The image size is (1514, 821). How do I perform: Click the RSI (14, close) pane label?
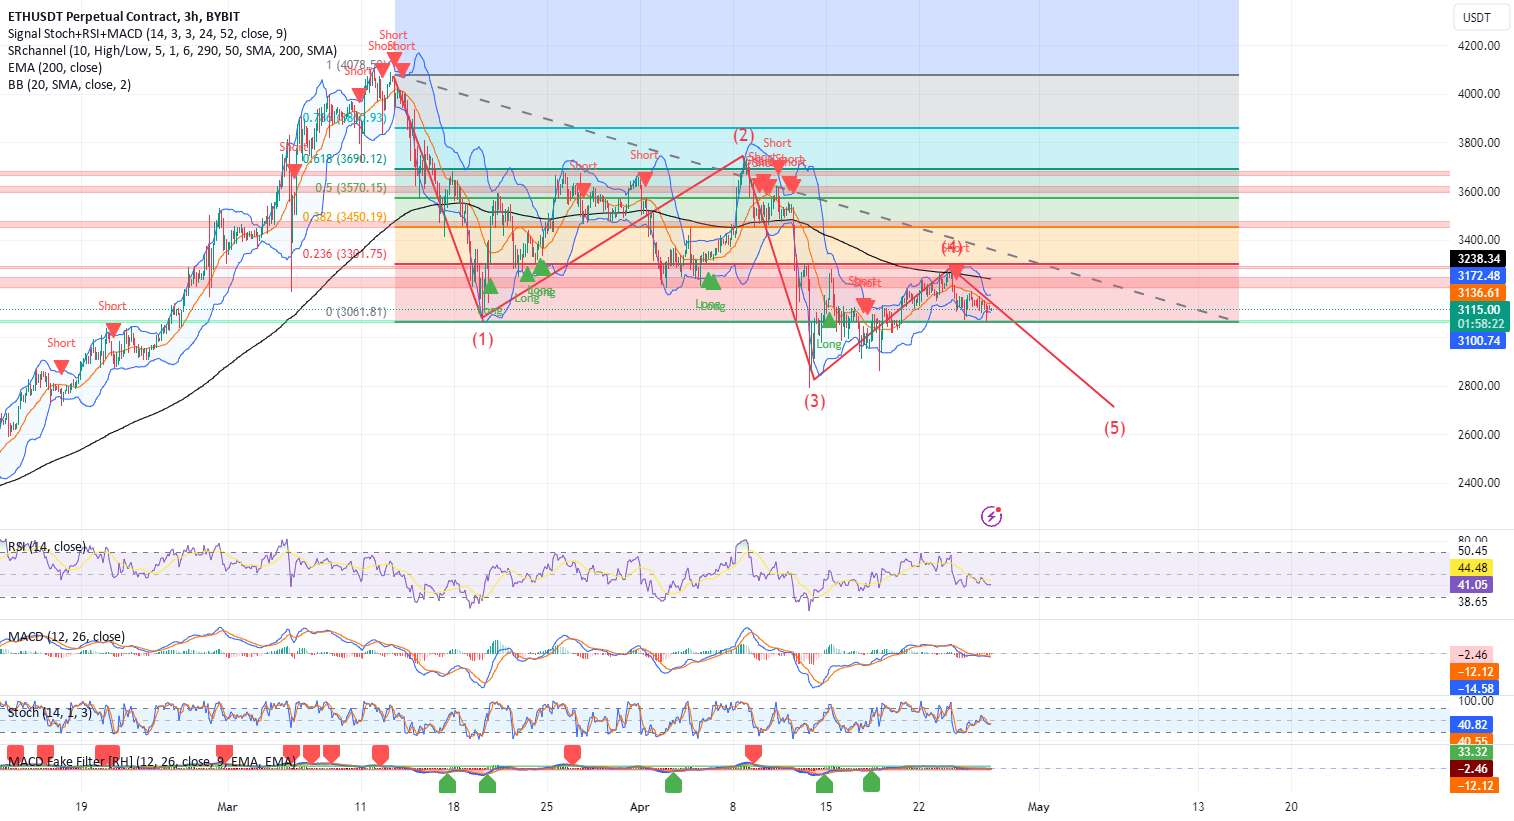[47, 547]
